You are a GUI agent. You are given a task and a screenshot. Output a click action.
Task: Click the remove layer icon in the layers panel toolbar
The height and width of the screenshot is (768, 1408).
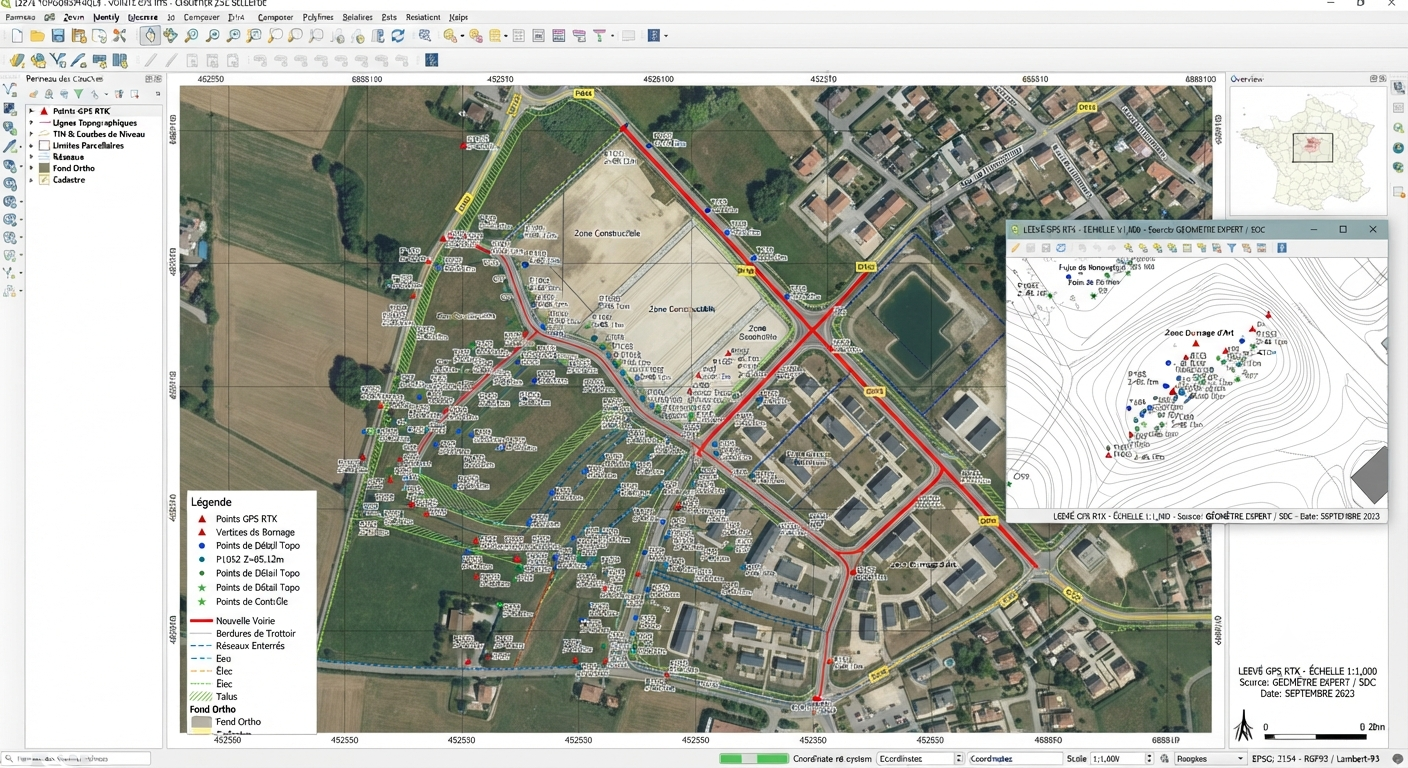click(135, 94)
